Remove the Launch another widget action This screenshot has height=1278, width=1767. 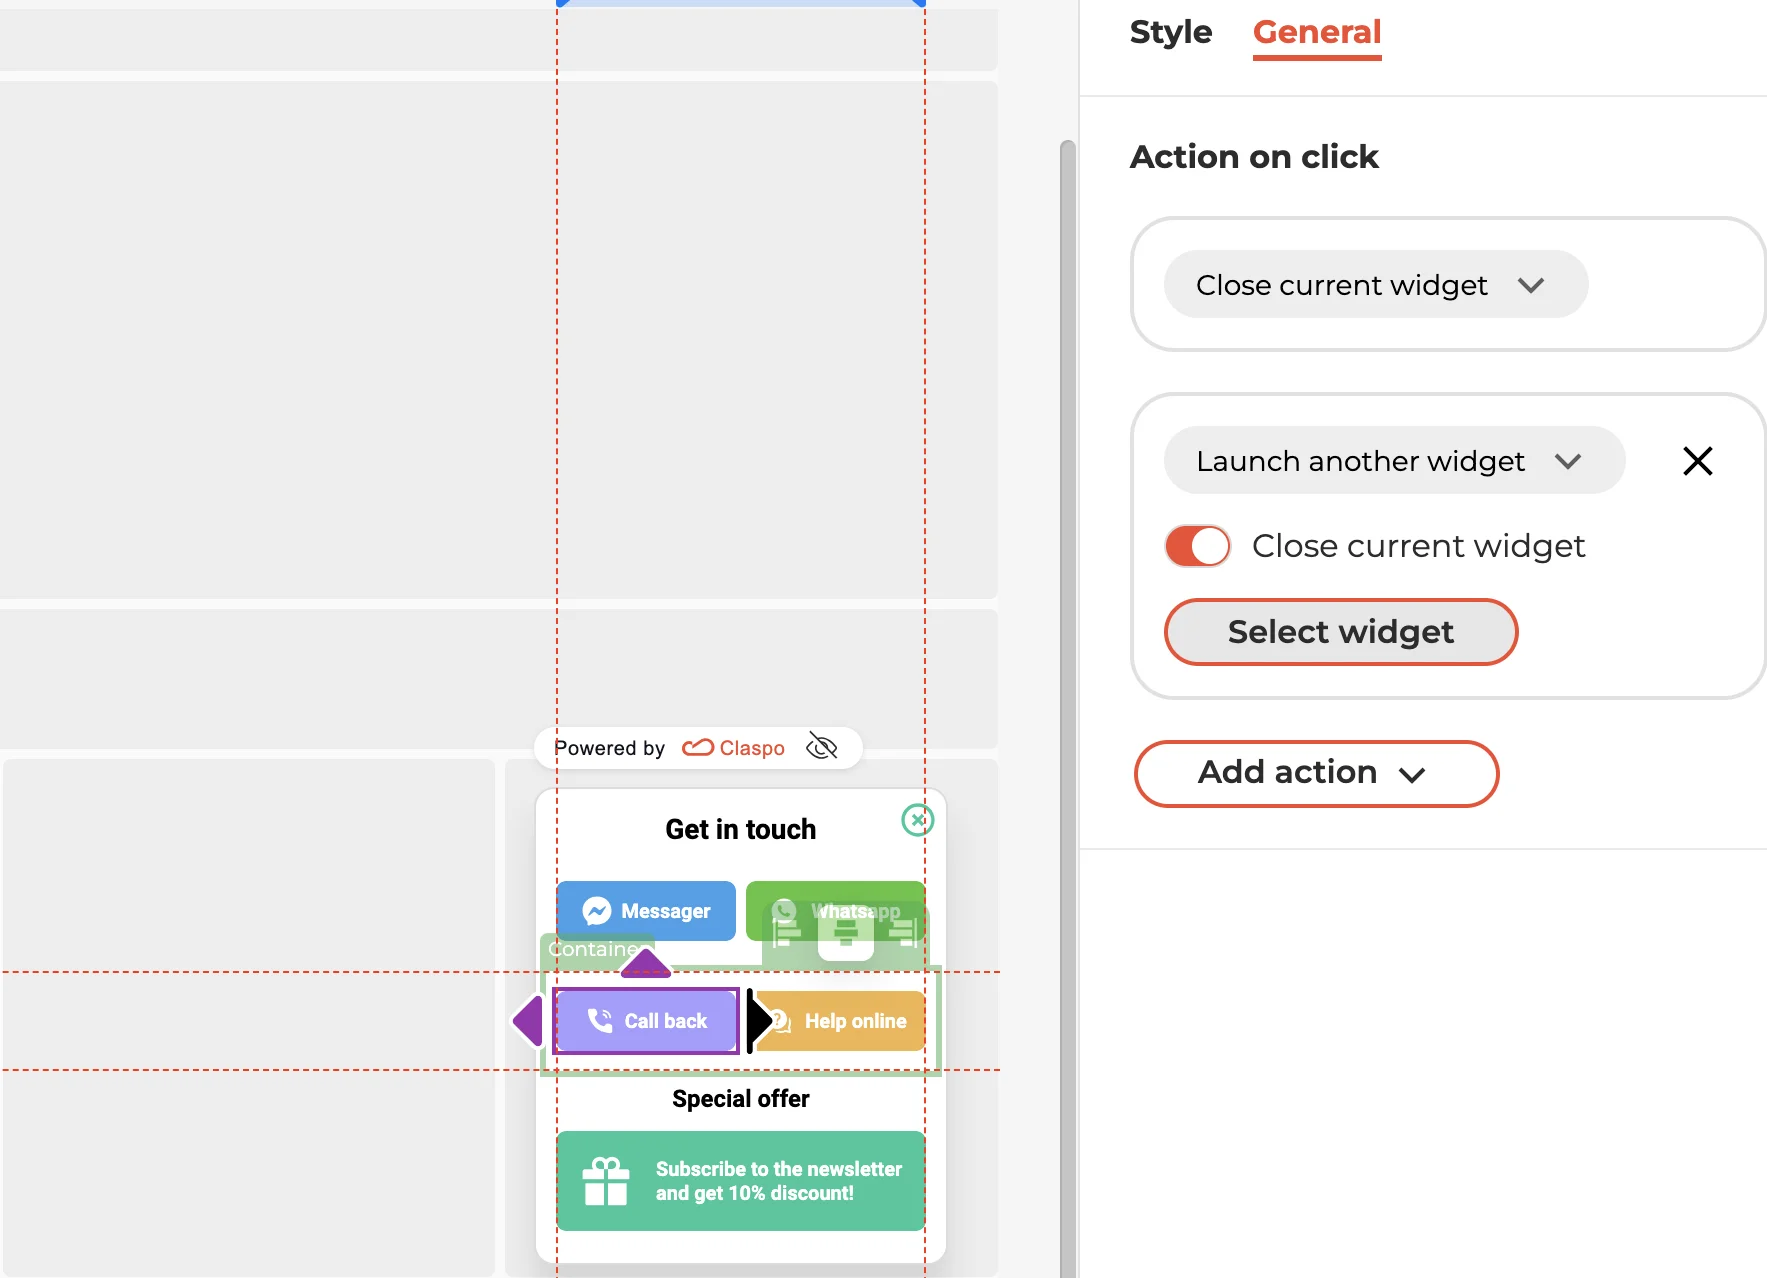click(x=1698, y=460)
